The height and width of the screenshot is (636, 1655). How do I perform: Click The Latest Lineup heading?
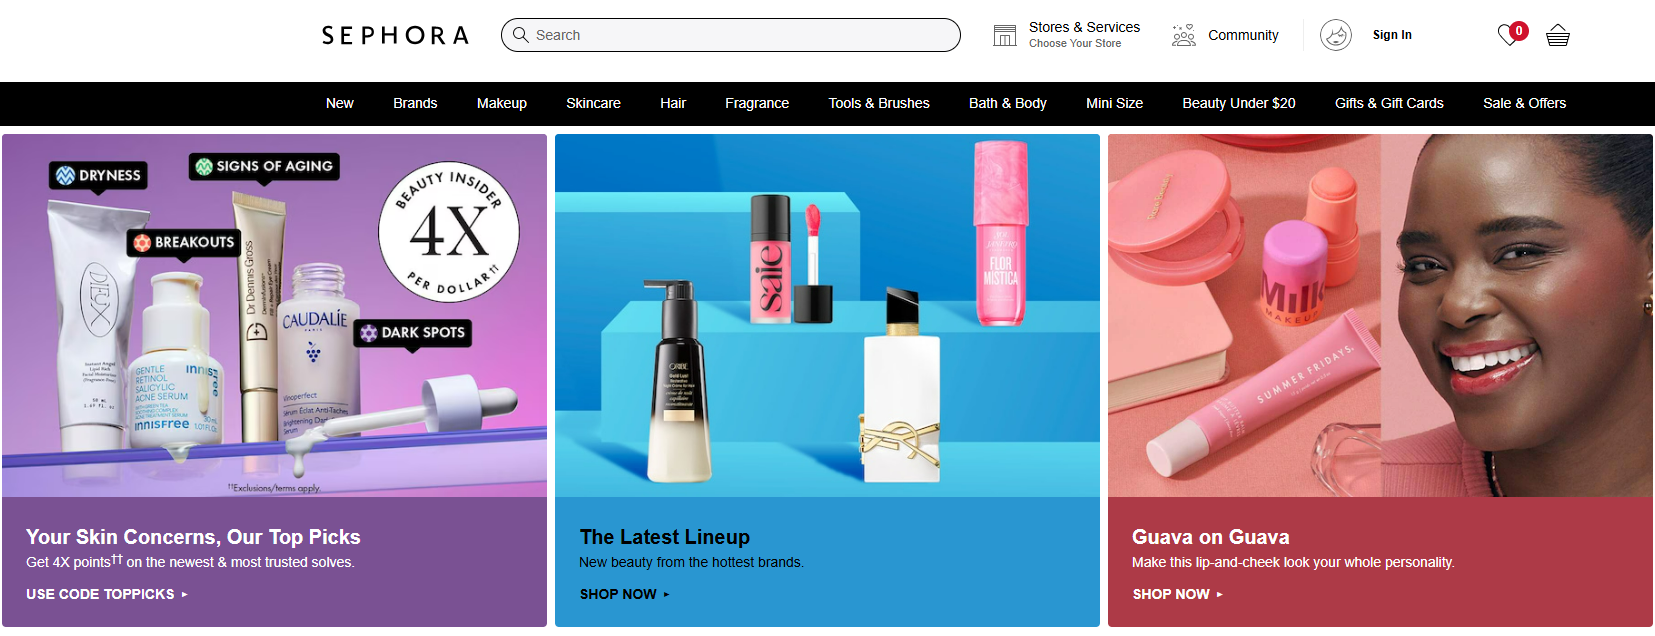(x=664, y=537)
